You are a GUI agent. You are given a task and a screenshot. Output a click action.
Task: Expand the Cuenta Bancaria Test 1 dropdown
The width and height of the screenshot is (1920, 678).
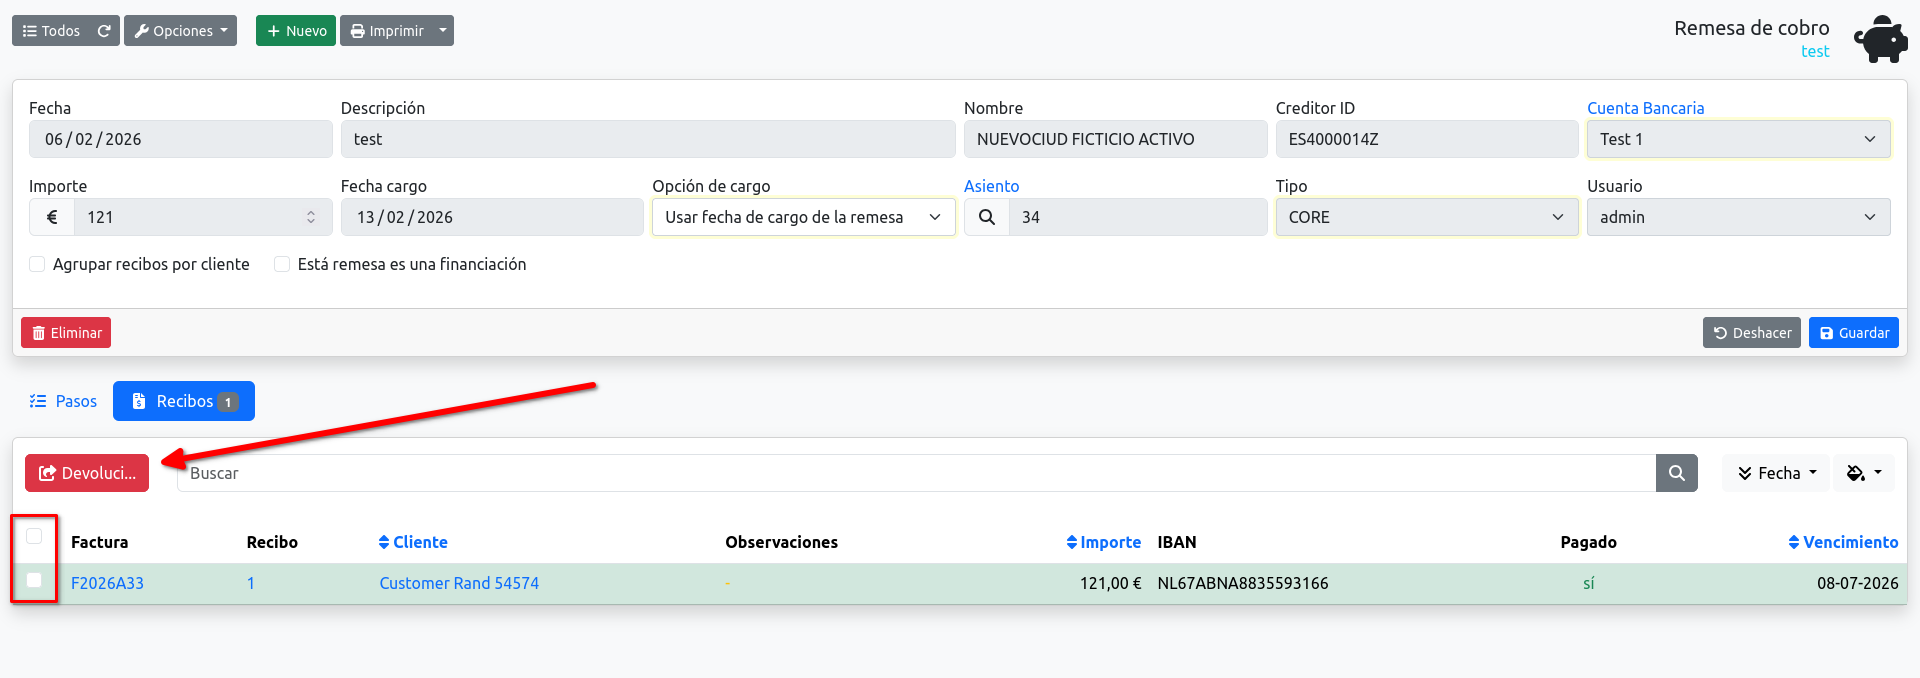[1738, 139]
